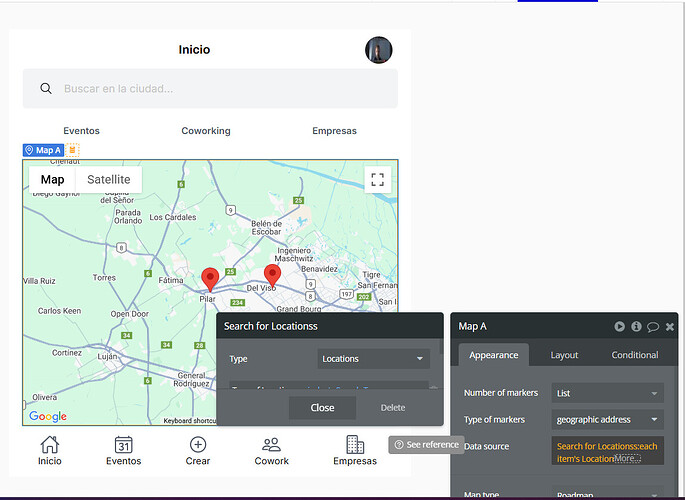Image resolution: width=685 pixels, height=500 pixels.
Task: Select the Eventos category tab
Action: tap(81, 131)
